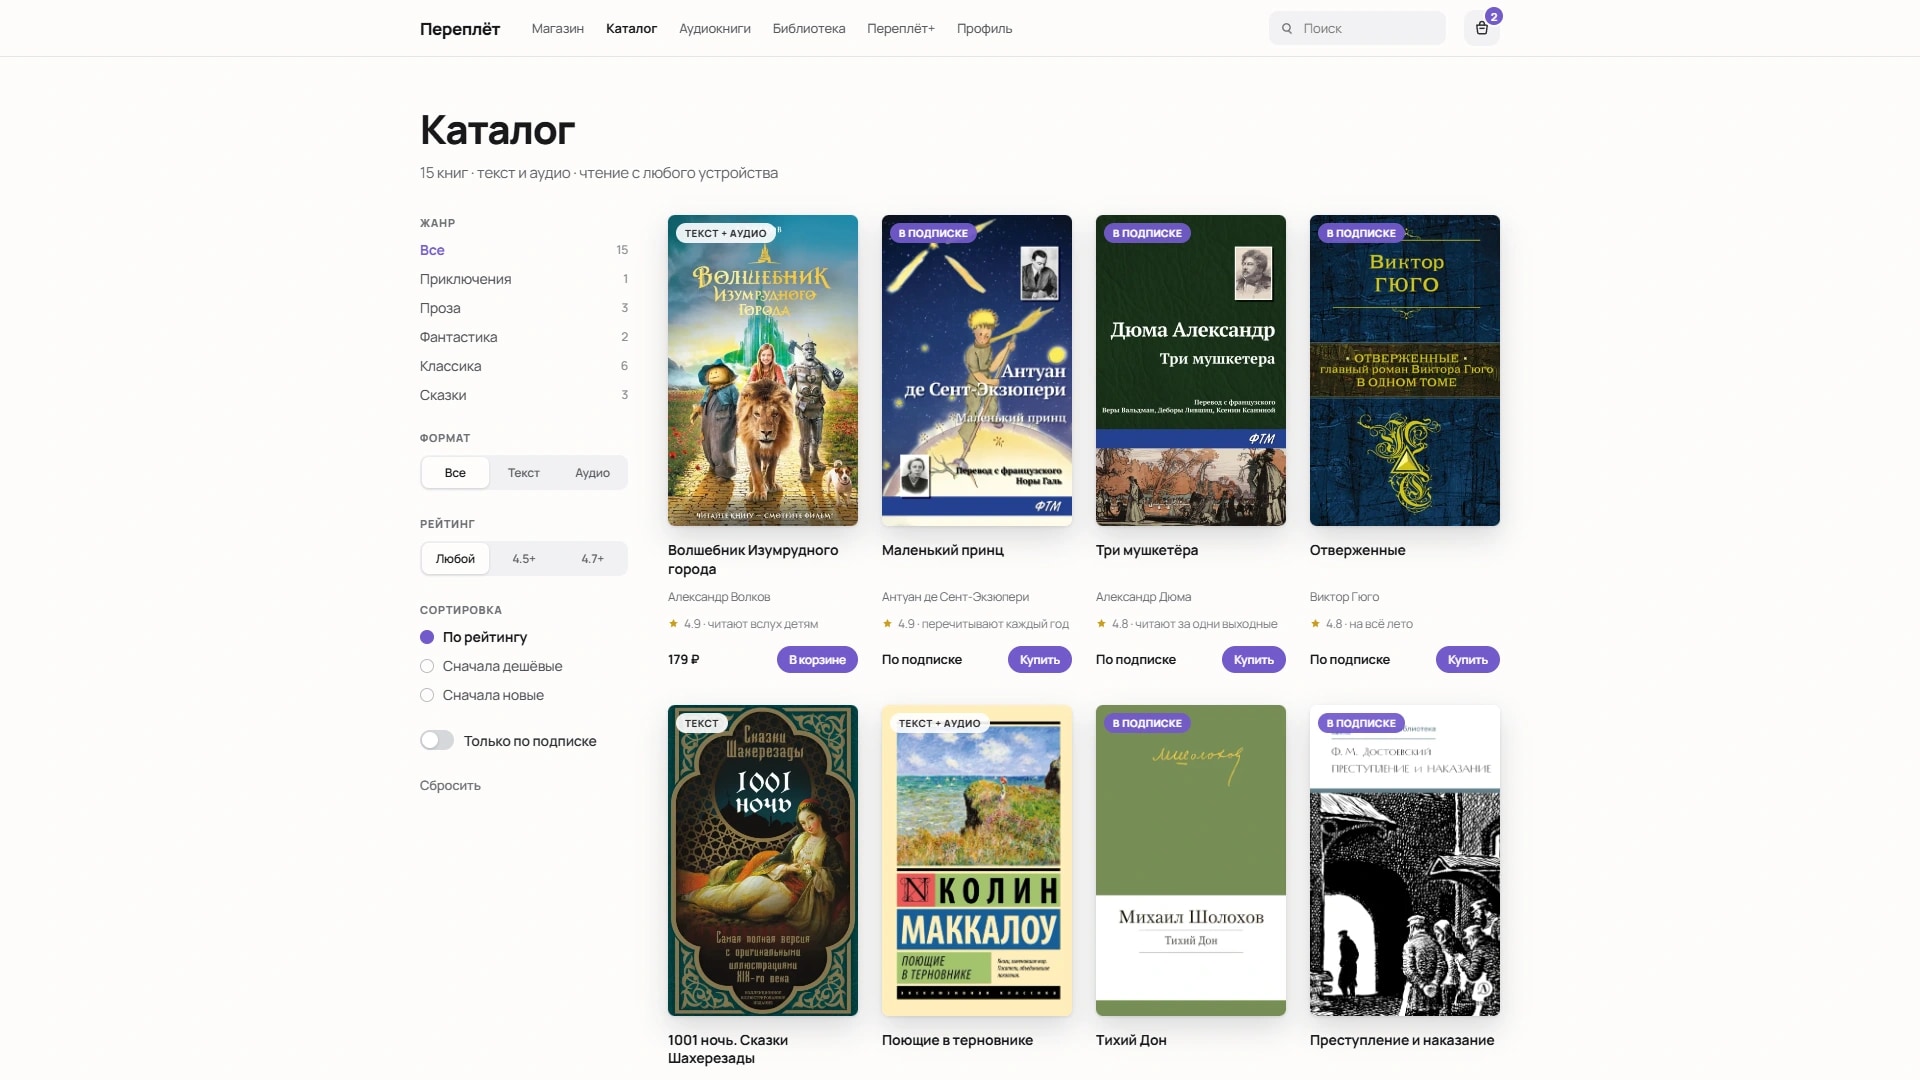1920x1080 pixels.
Task: Filter by Приключения genre
Action: pos(524,279)
